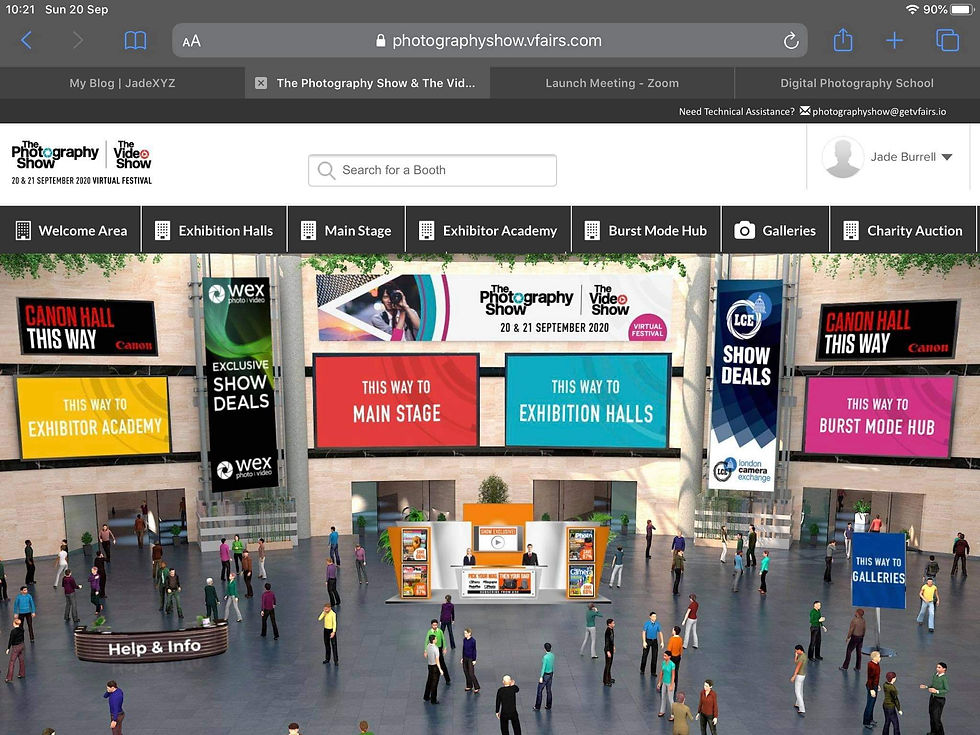Open Burst Mode Hub navigation item

coord(646,231)
